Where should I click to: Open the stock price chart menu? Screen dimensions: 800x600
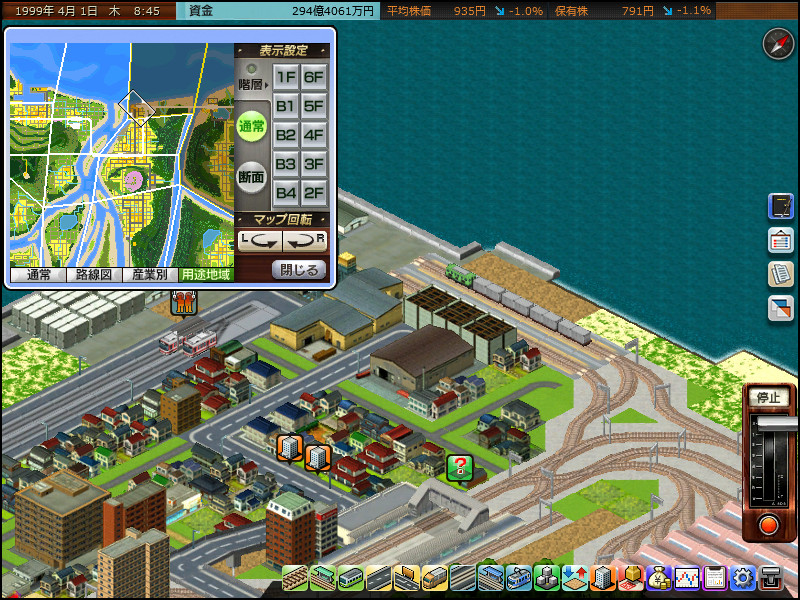point(687,578)
